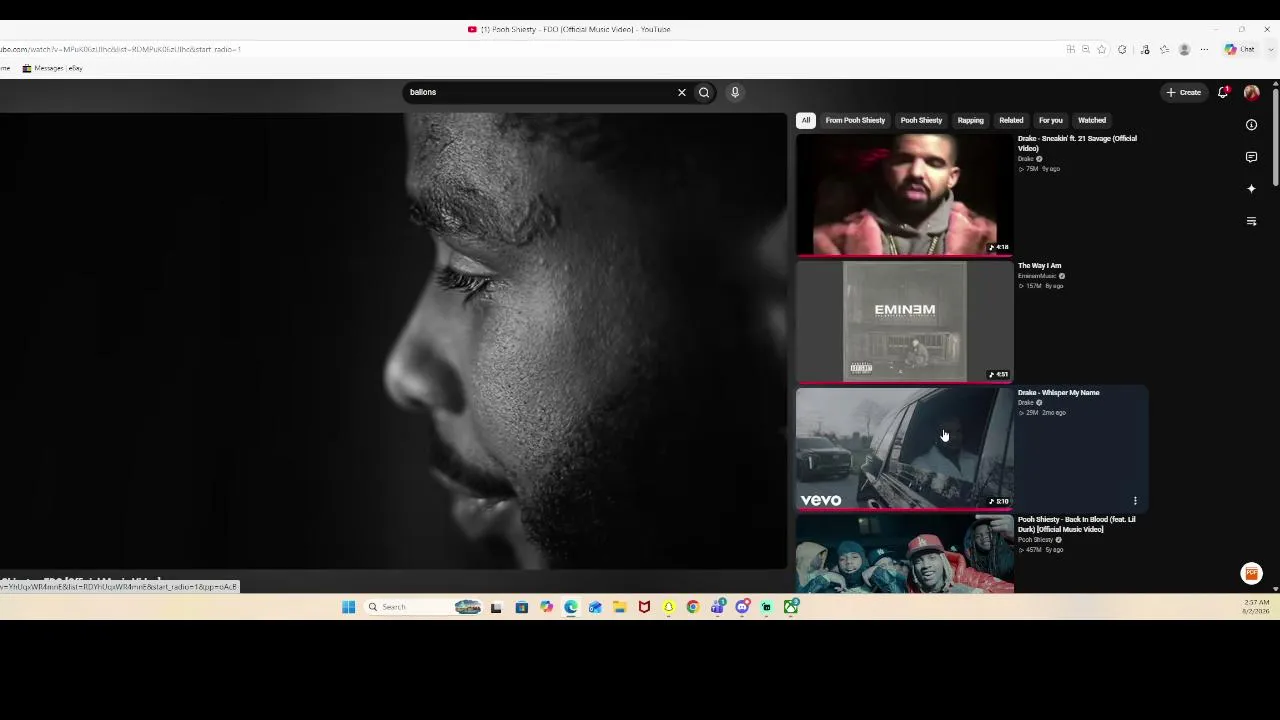The height and width of the screenshot is (720, 1280).
Task: Open Windows Start menu
Action: [x=348, y=607]
